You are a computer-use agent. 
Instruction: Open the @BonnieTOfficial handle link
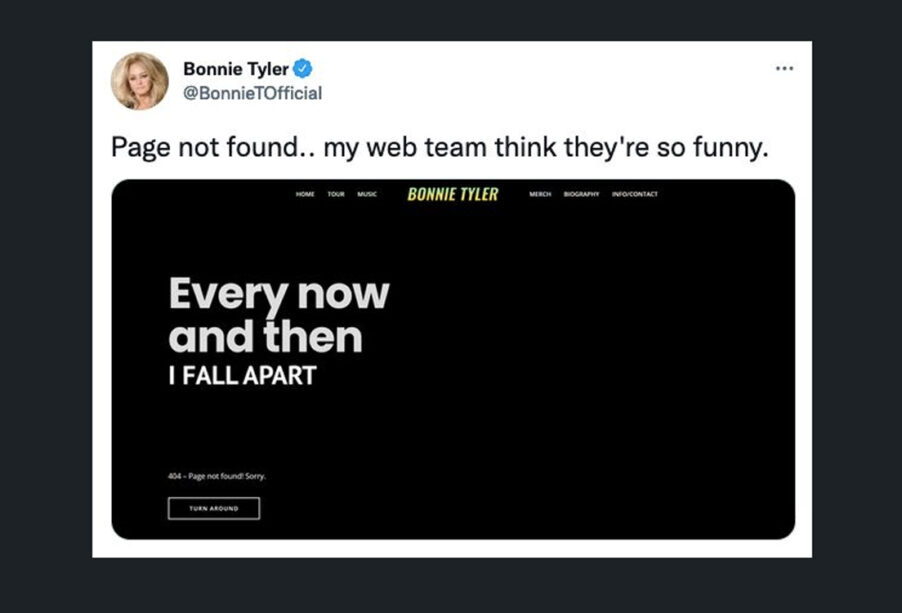pyautogui.click(x=253, y=93)
